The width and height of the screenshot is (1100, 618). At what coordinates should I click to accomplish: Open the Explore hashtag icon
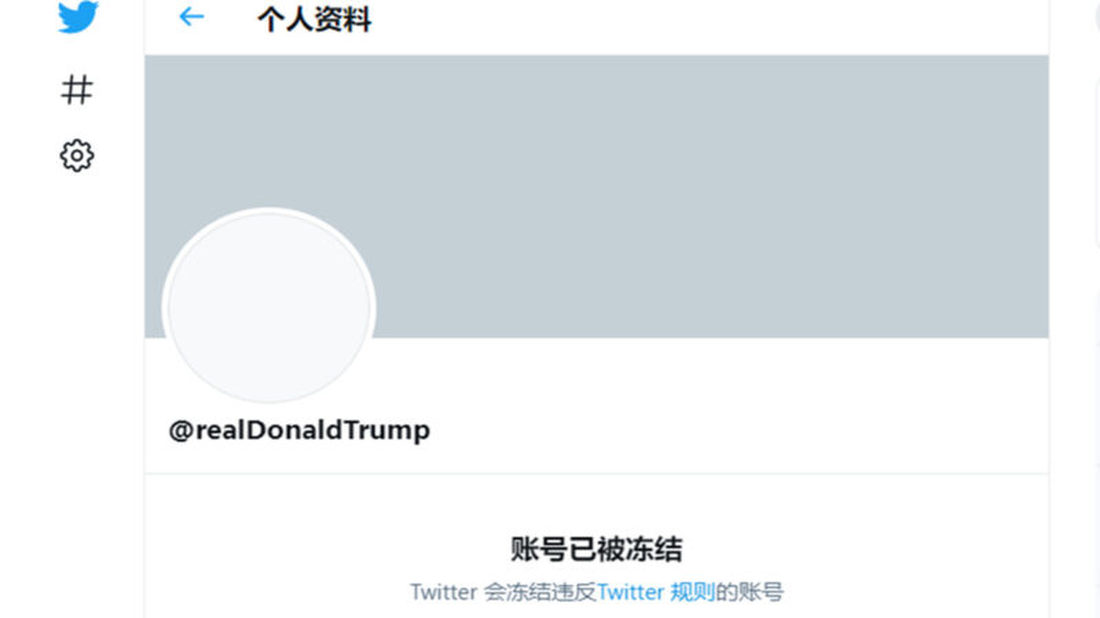coord(76,90)
